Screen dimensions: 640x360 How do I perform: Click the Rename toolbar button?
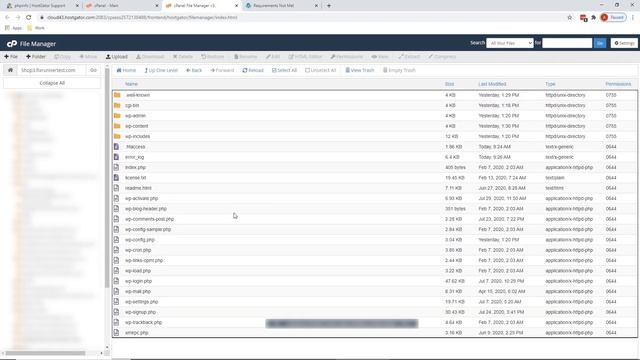click(x=245, y=57)
